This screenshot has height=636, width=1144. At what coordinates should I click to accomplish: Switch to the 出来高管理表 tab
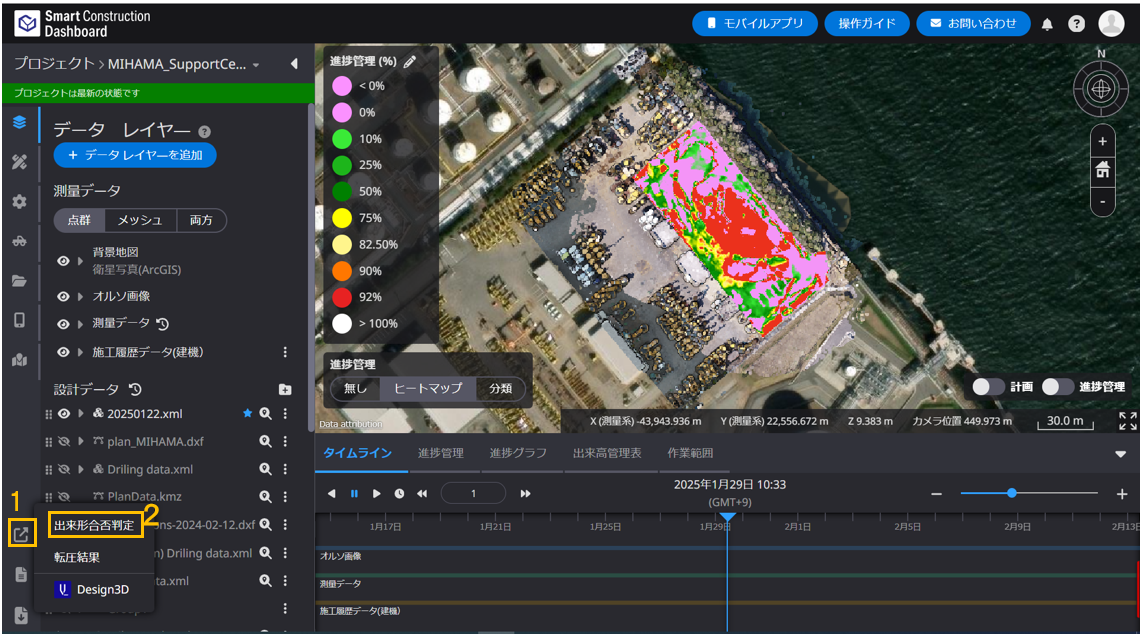(607, 453)
